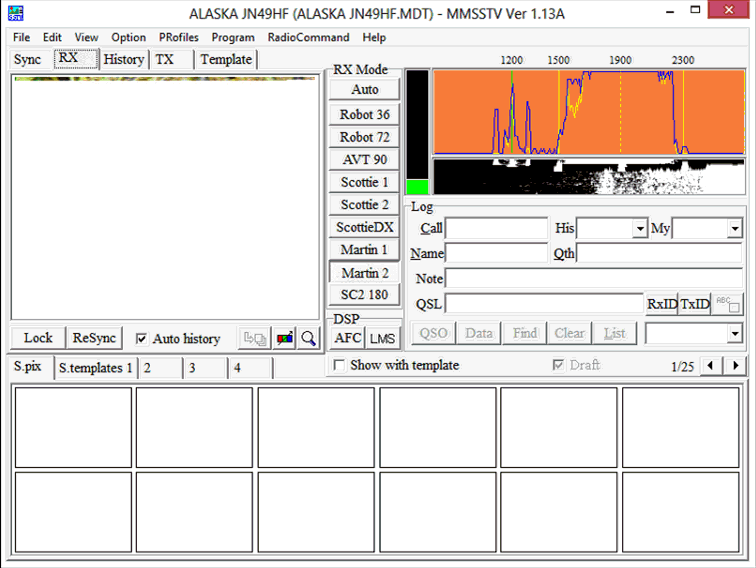Enable Show with template checkbox
The width and height of the screenshot is (756, 568).
339,365
